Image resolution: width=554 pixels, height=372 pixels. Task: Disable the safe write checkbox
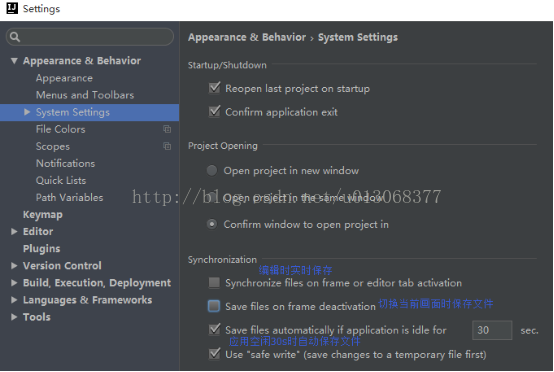(x=214, y=354)
